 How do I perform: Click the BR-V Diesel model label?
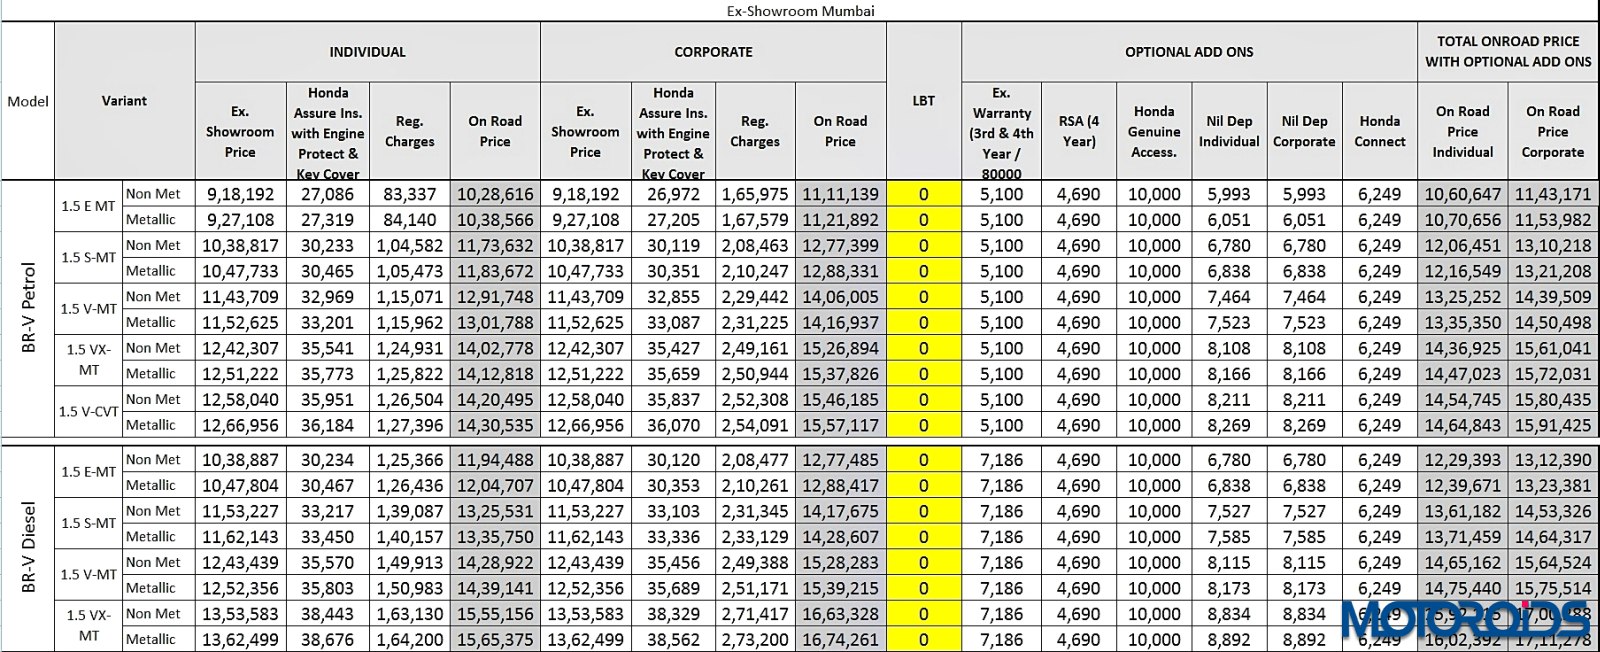(x=28, y=548)
